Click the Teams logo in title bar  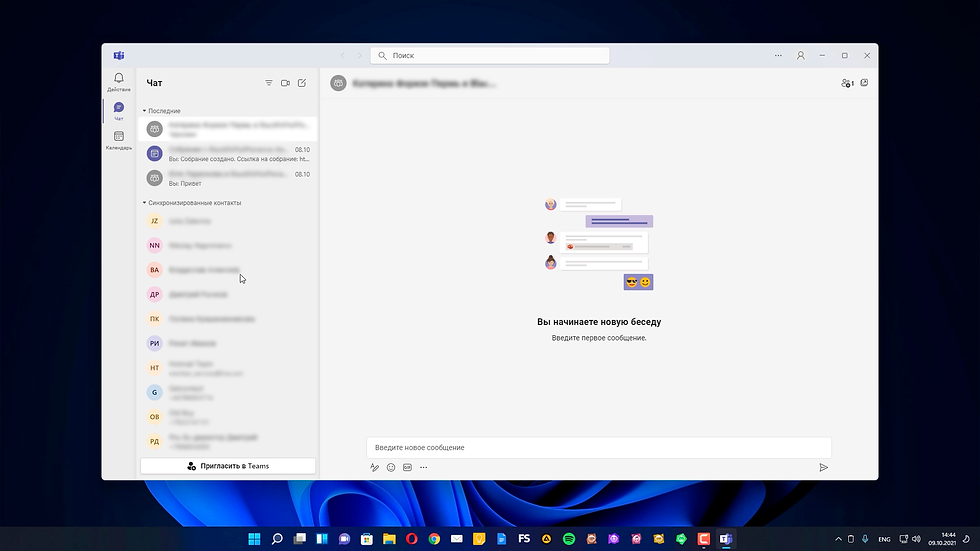click(x=119, y=56)
